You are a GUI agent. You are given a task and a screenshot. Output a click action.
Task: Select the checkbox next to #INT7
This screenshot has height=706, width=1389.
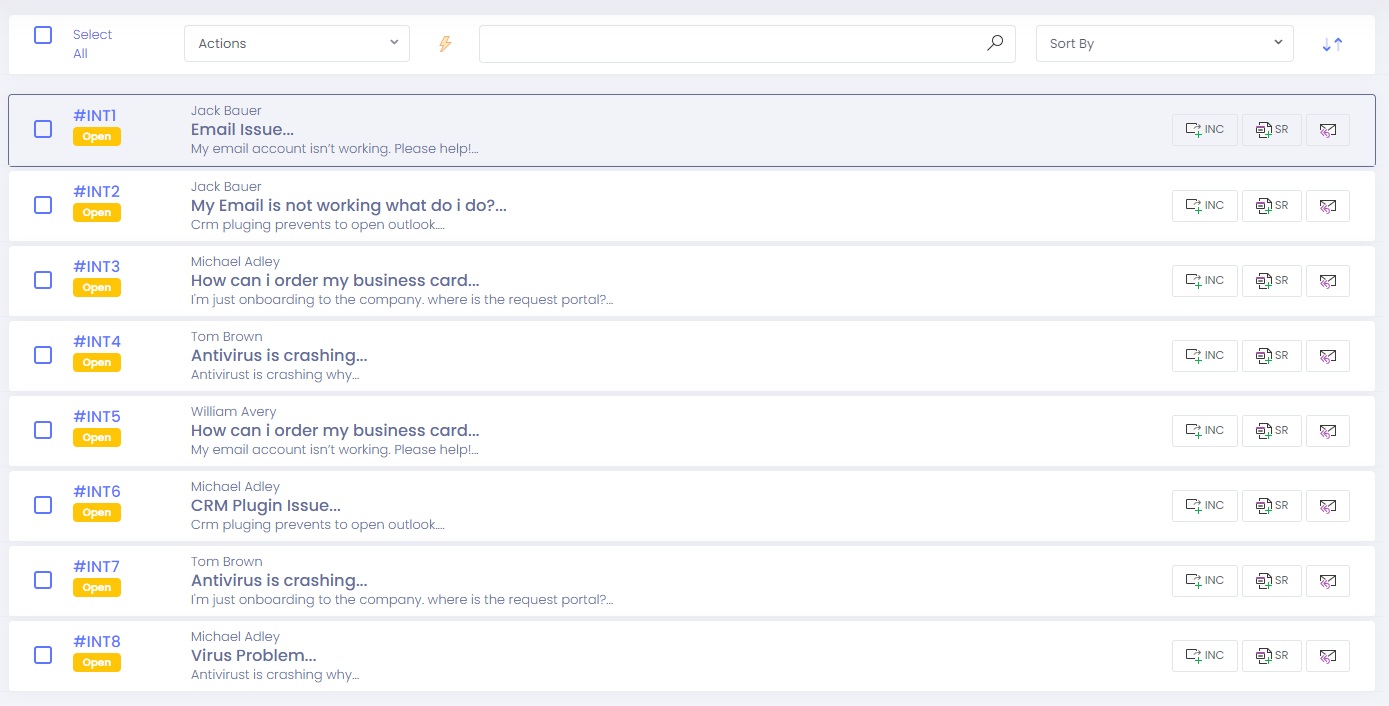click(x=43, y=580)
